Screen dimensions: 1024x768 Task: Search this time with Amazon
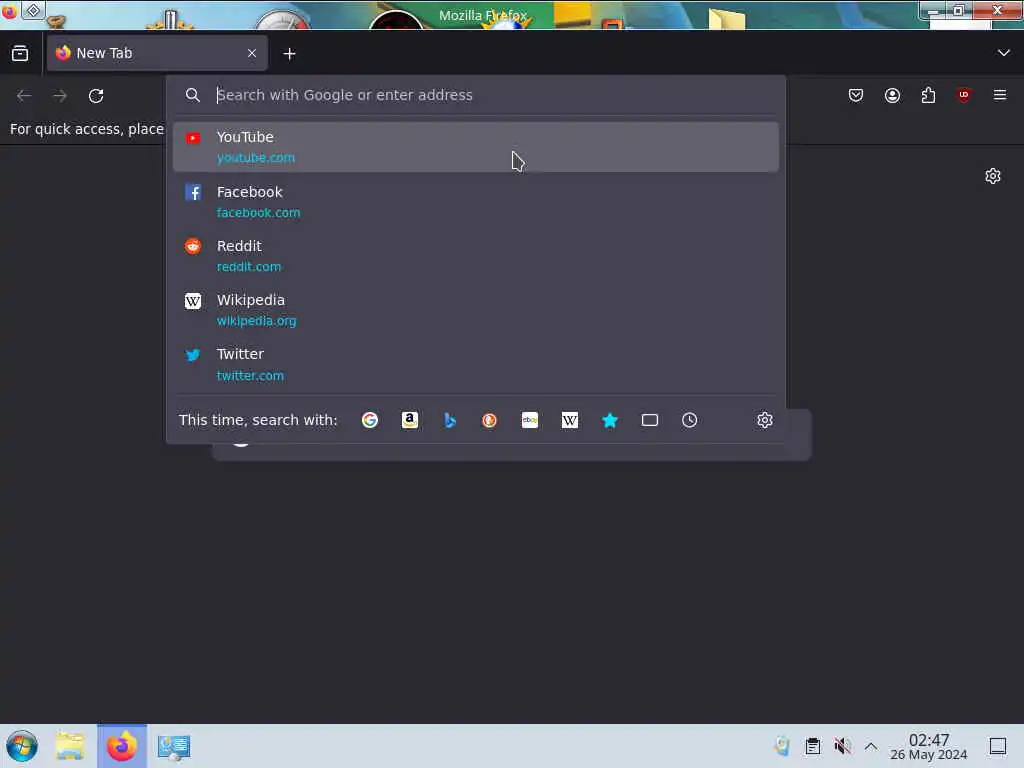tap(409, 420)
